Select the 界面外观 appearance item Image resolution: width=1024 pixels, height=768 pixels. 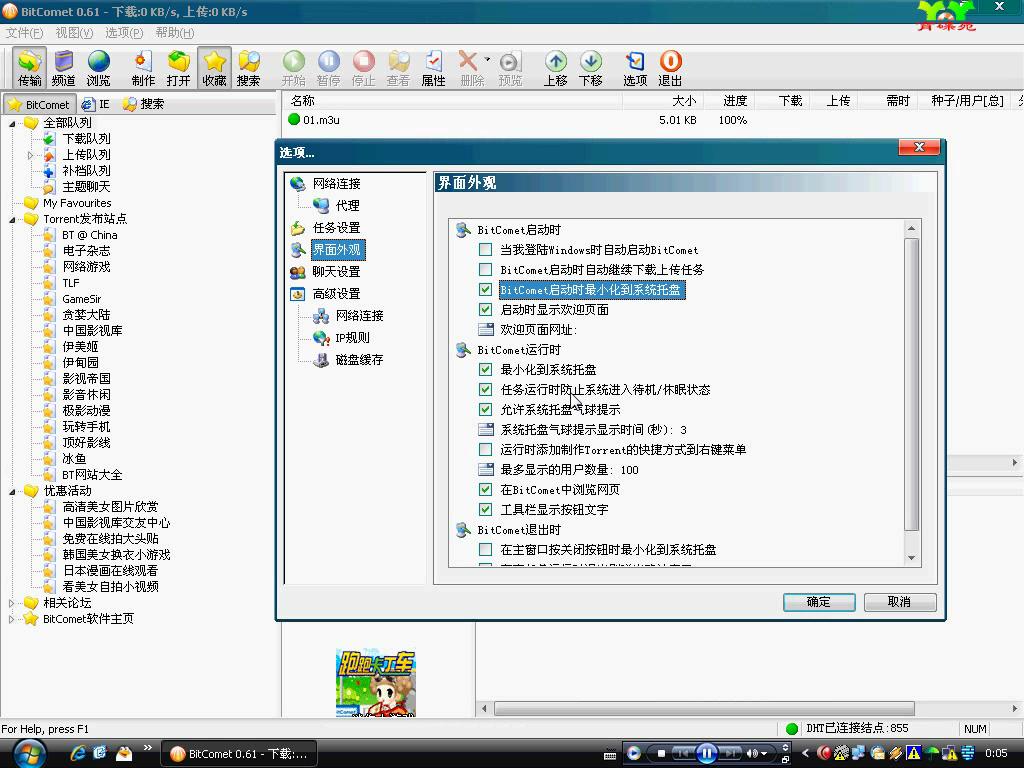click(x=336, y=249)
